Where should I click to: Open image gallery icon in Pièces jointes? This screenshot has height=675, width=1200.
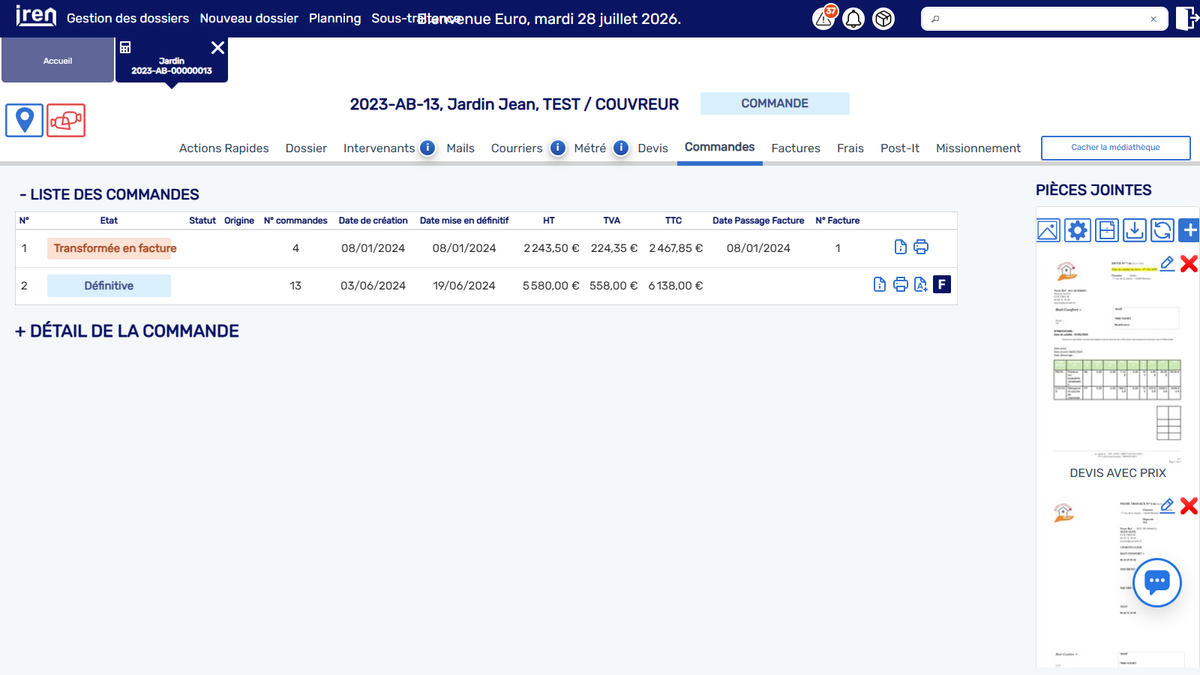point(1048,230)
